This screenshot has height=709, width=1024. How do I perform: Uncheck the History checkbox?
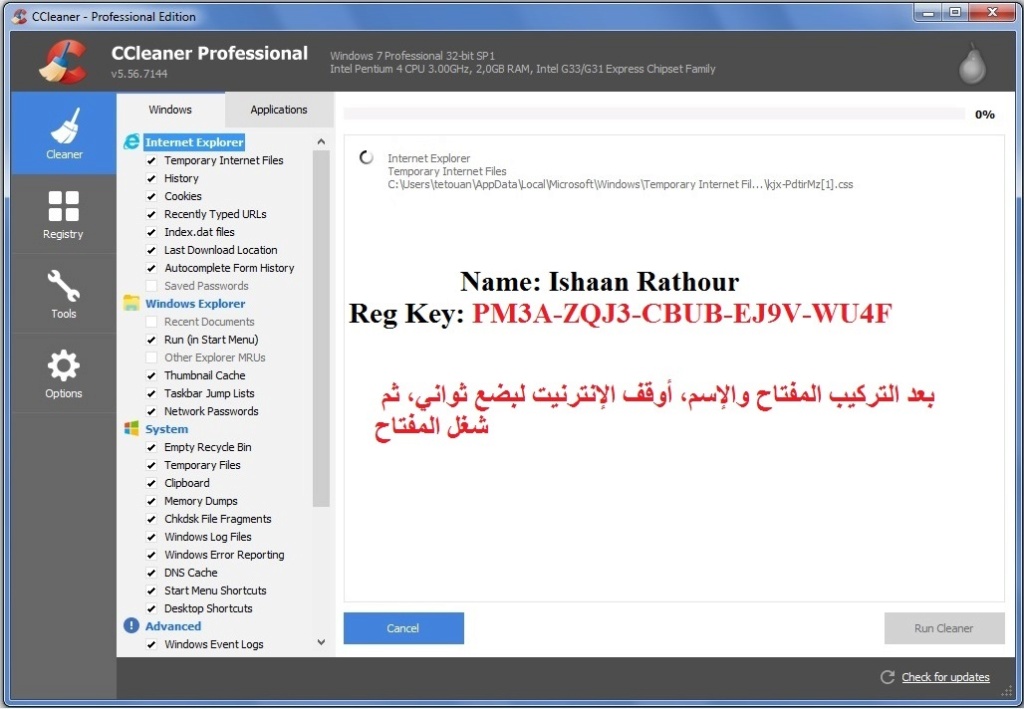point(152,178)
